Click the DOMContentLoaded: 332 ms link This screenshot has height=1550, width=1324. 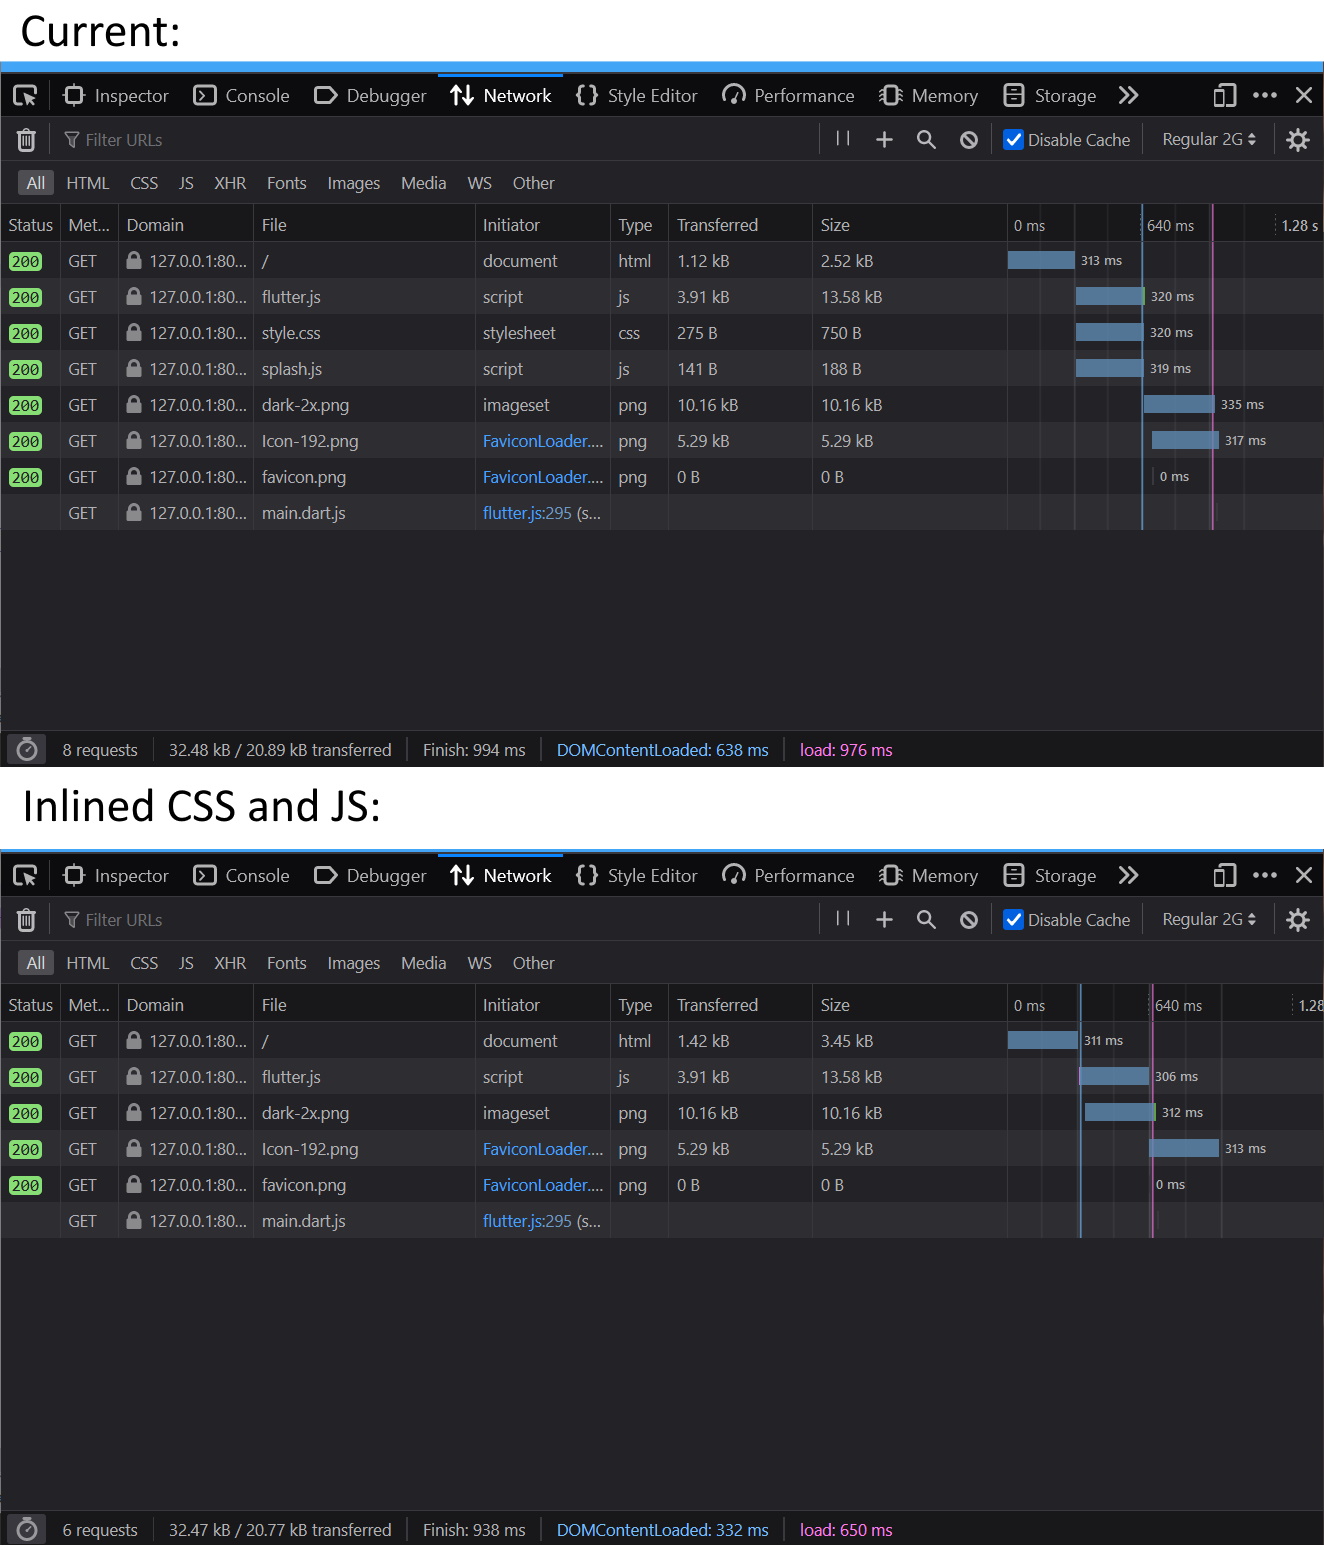point(662,1529)
